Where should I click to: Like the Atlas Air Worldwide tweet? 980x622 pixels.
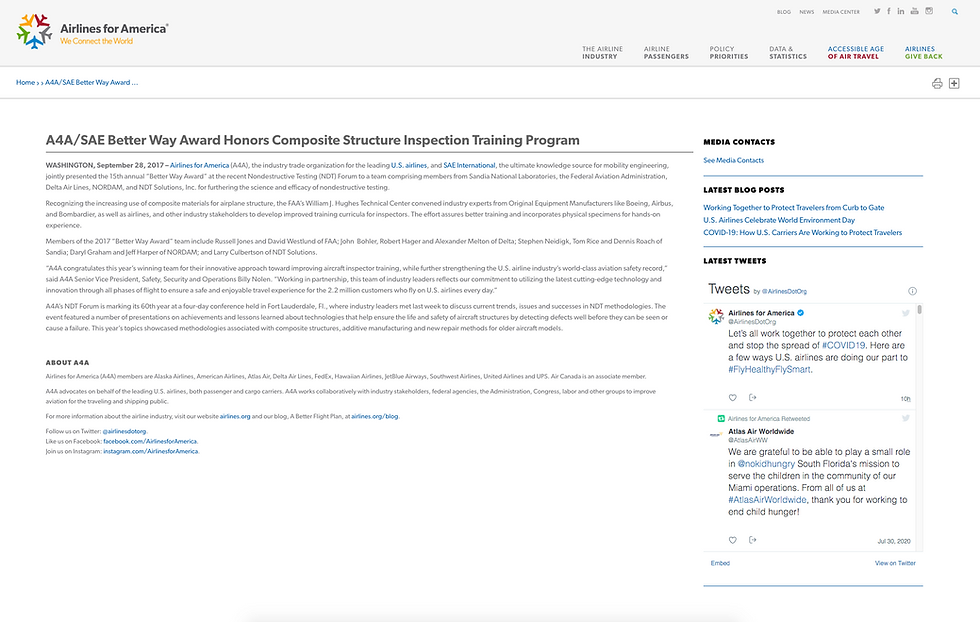click(x=732, y=540)
